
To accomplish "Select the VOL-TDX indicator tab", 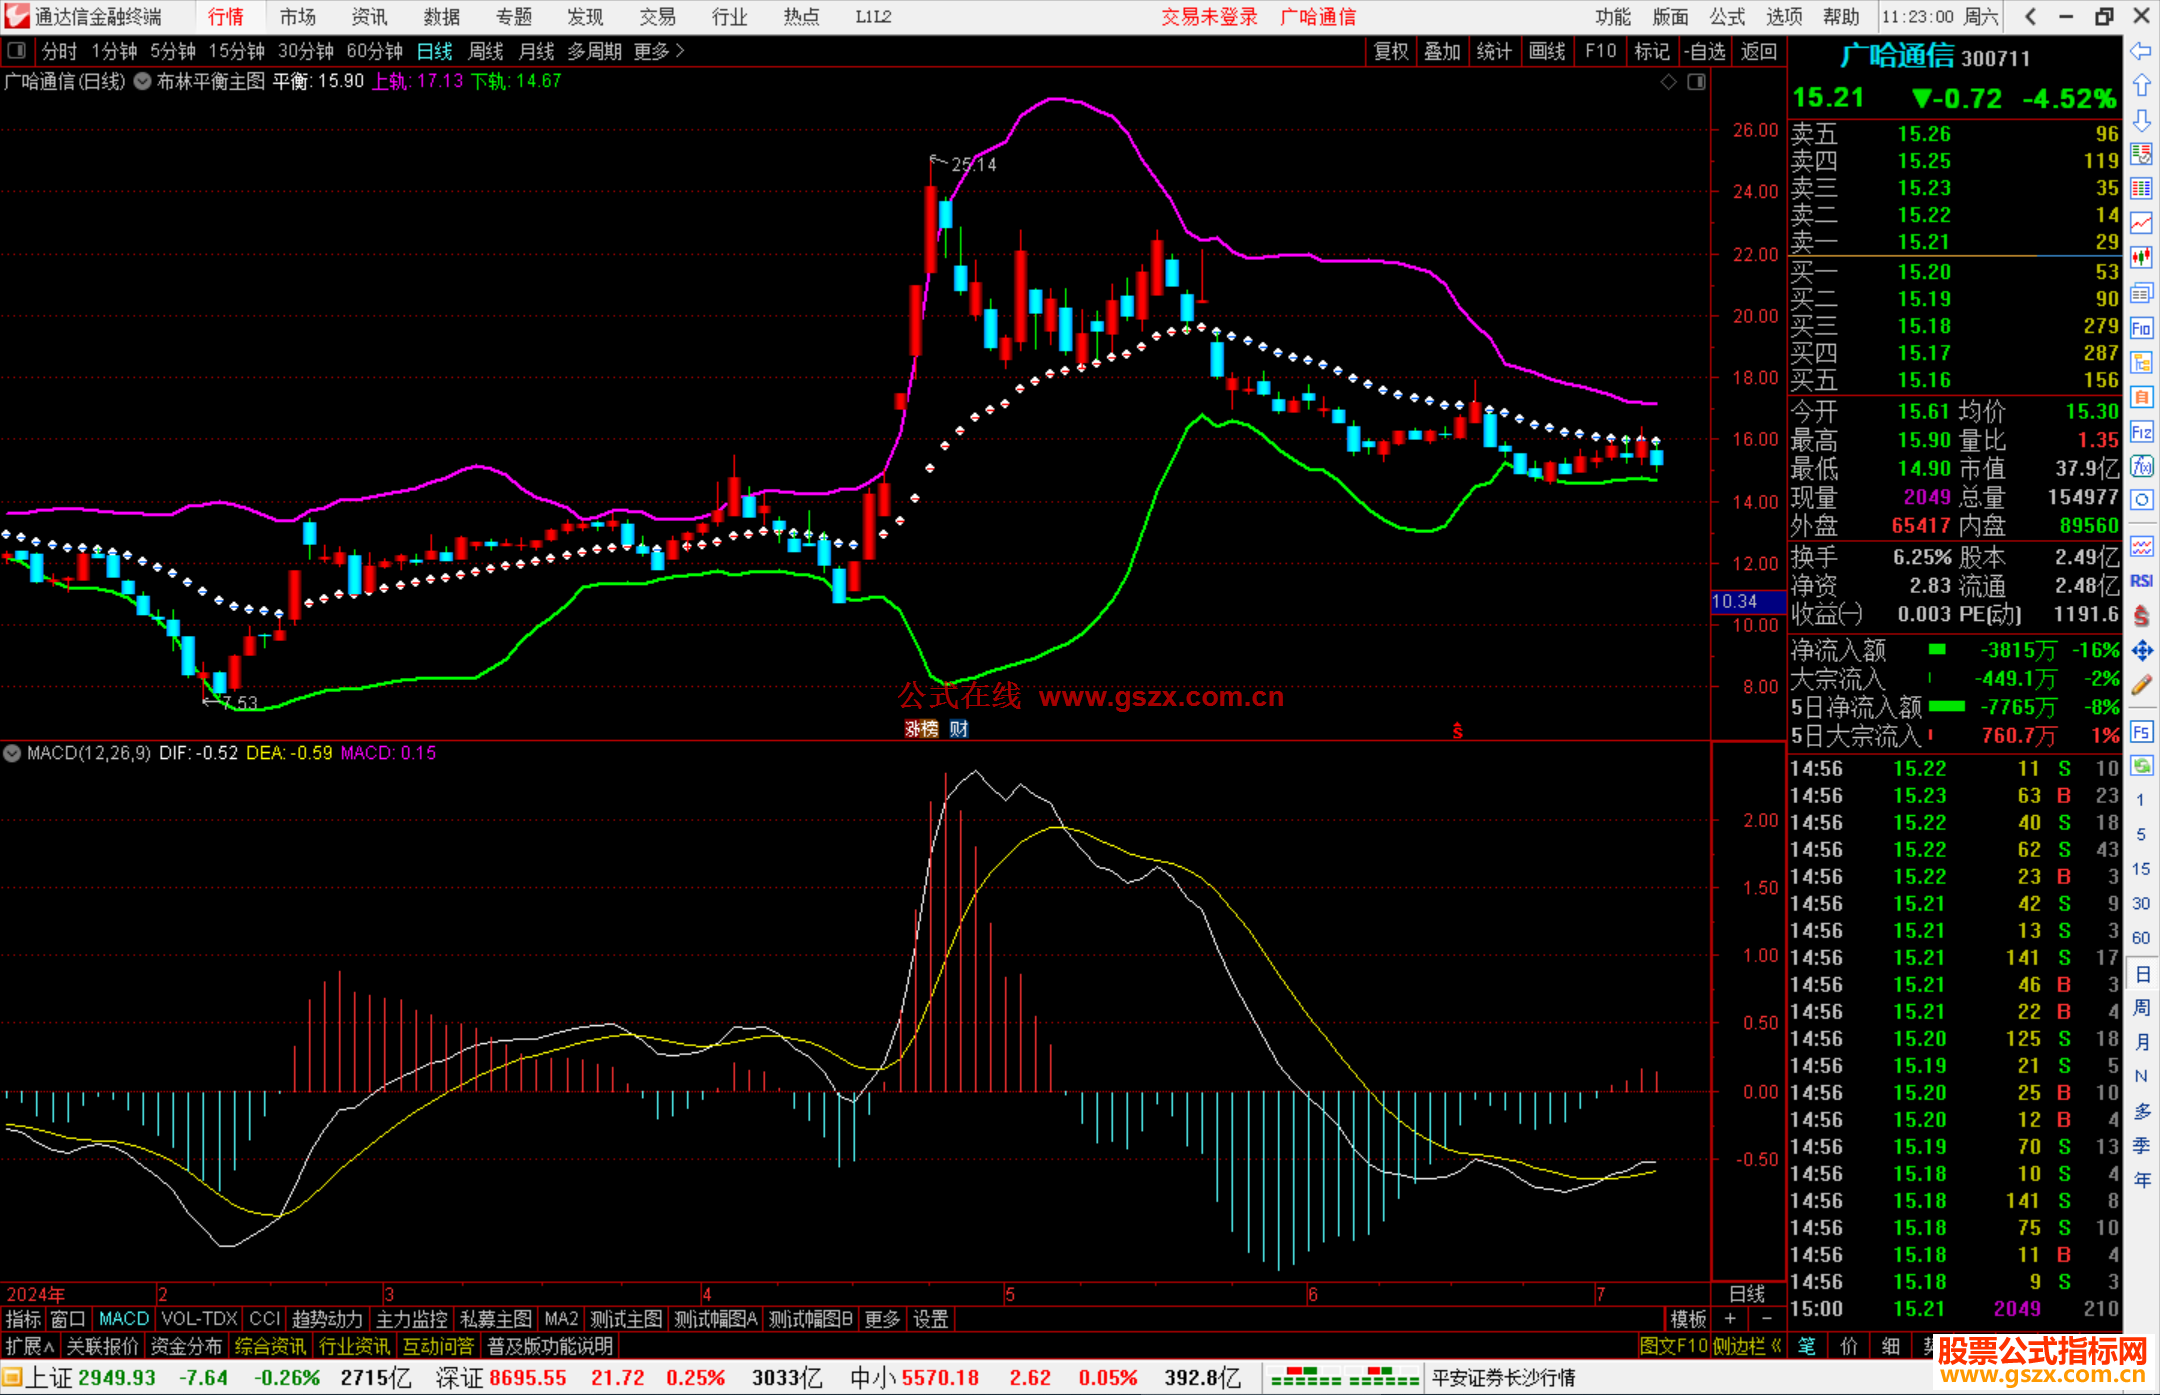I will pyautogui.click(x=199, y=1319).
